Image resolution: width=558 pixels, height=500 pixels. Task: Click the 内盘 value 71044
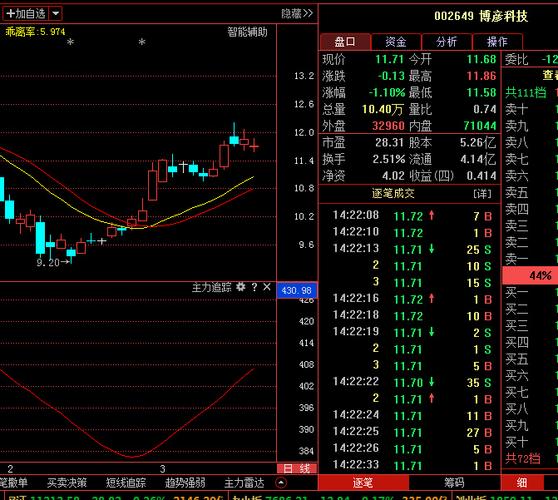point(480,126)
